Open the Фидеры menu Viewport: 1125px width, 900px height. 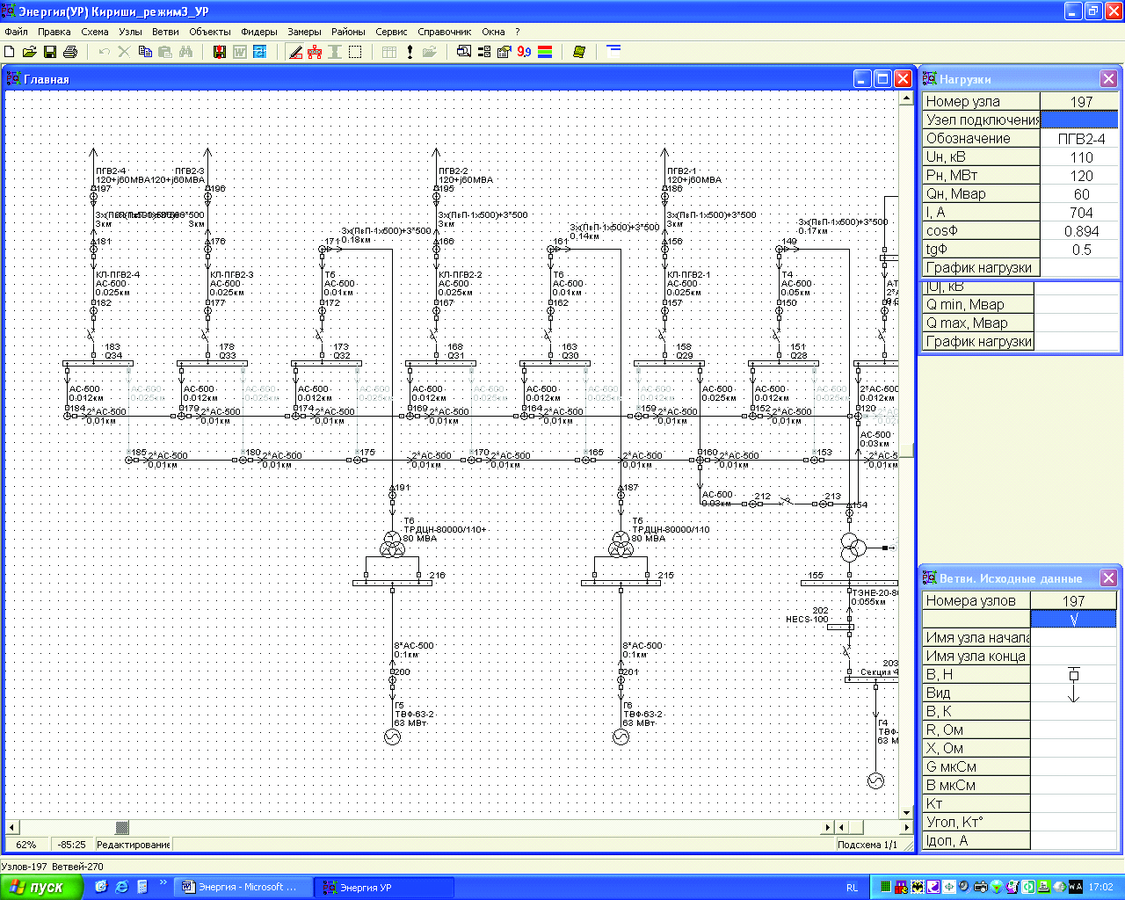pyautogui.click(x=259, y=32)
